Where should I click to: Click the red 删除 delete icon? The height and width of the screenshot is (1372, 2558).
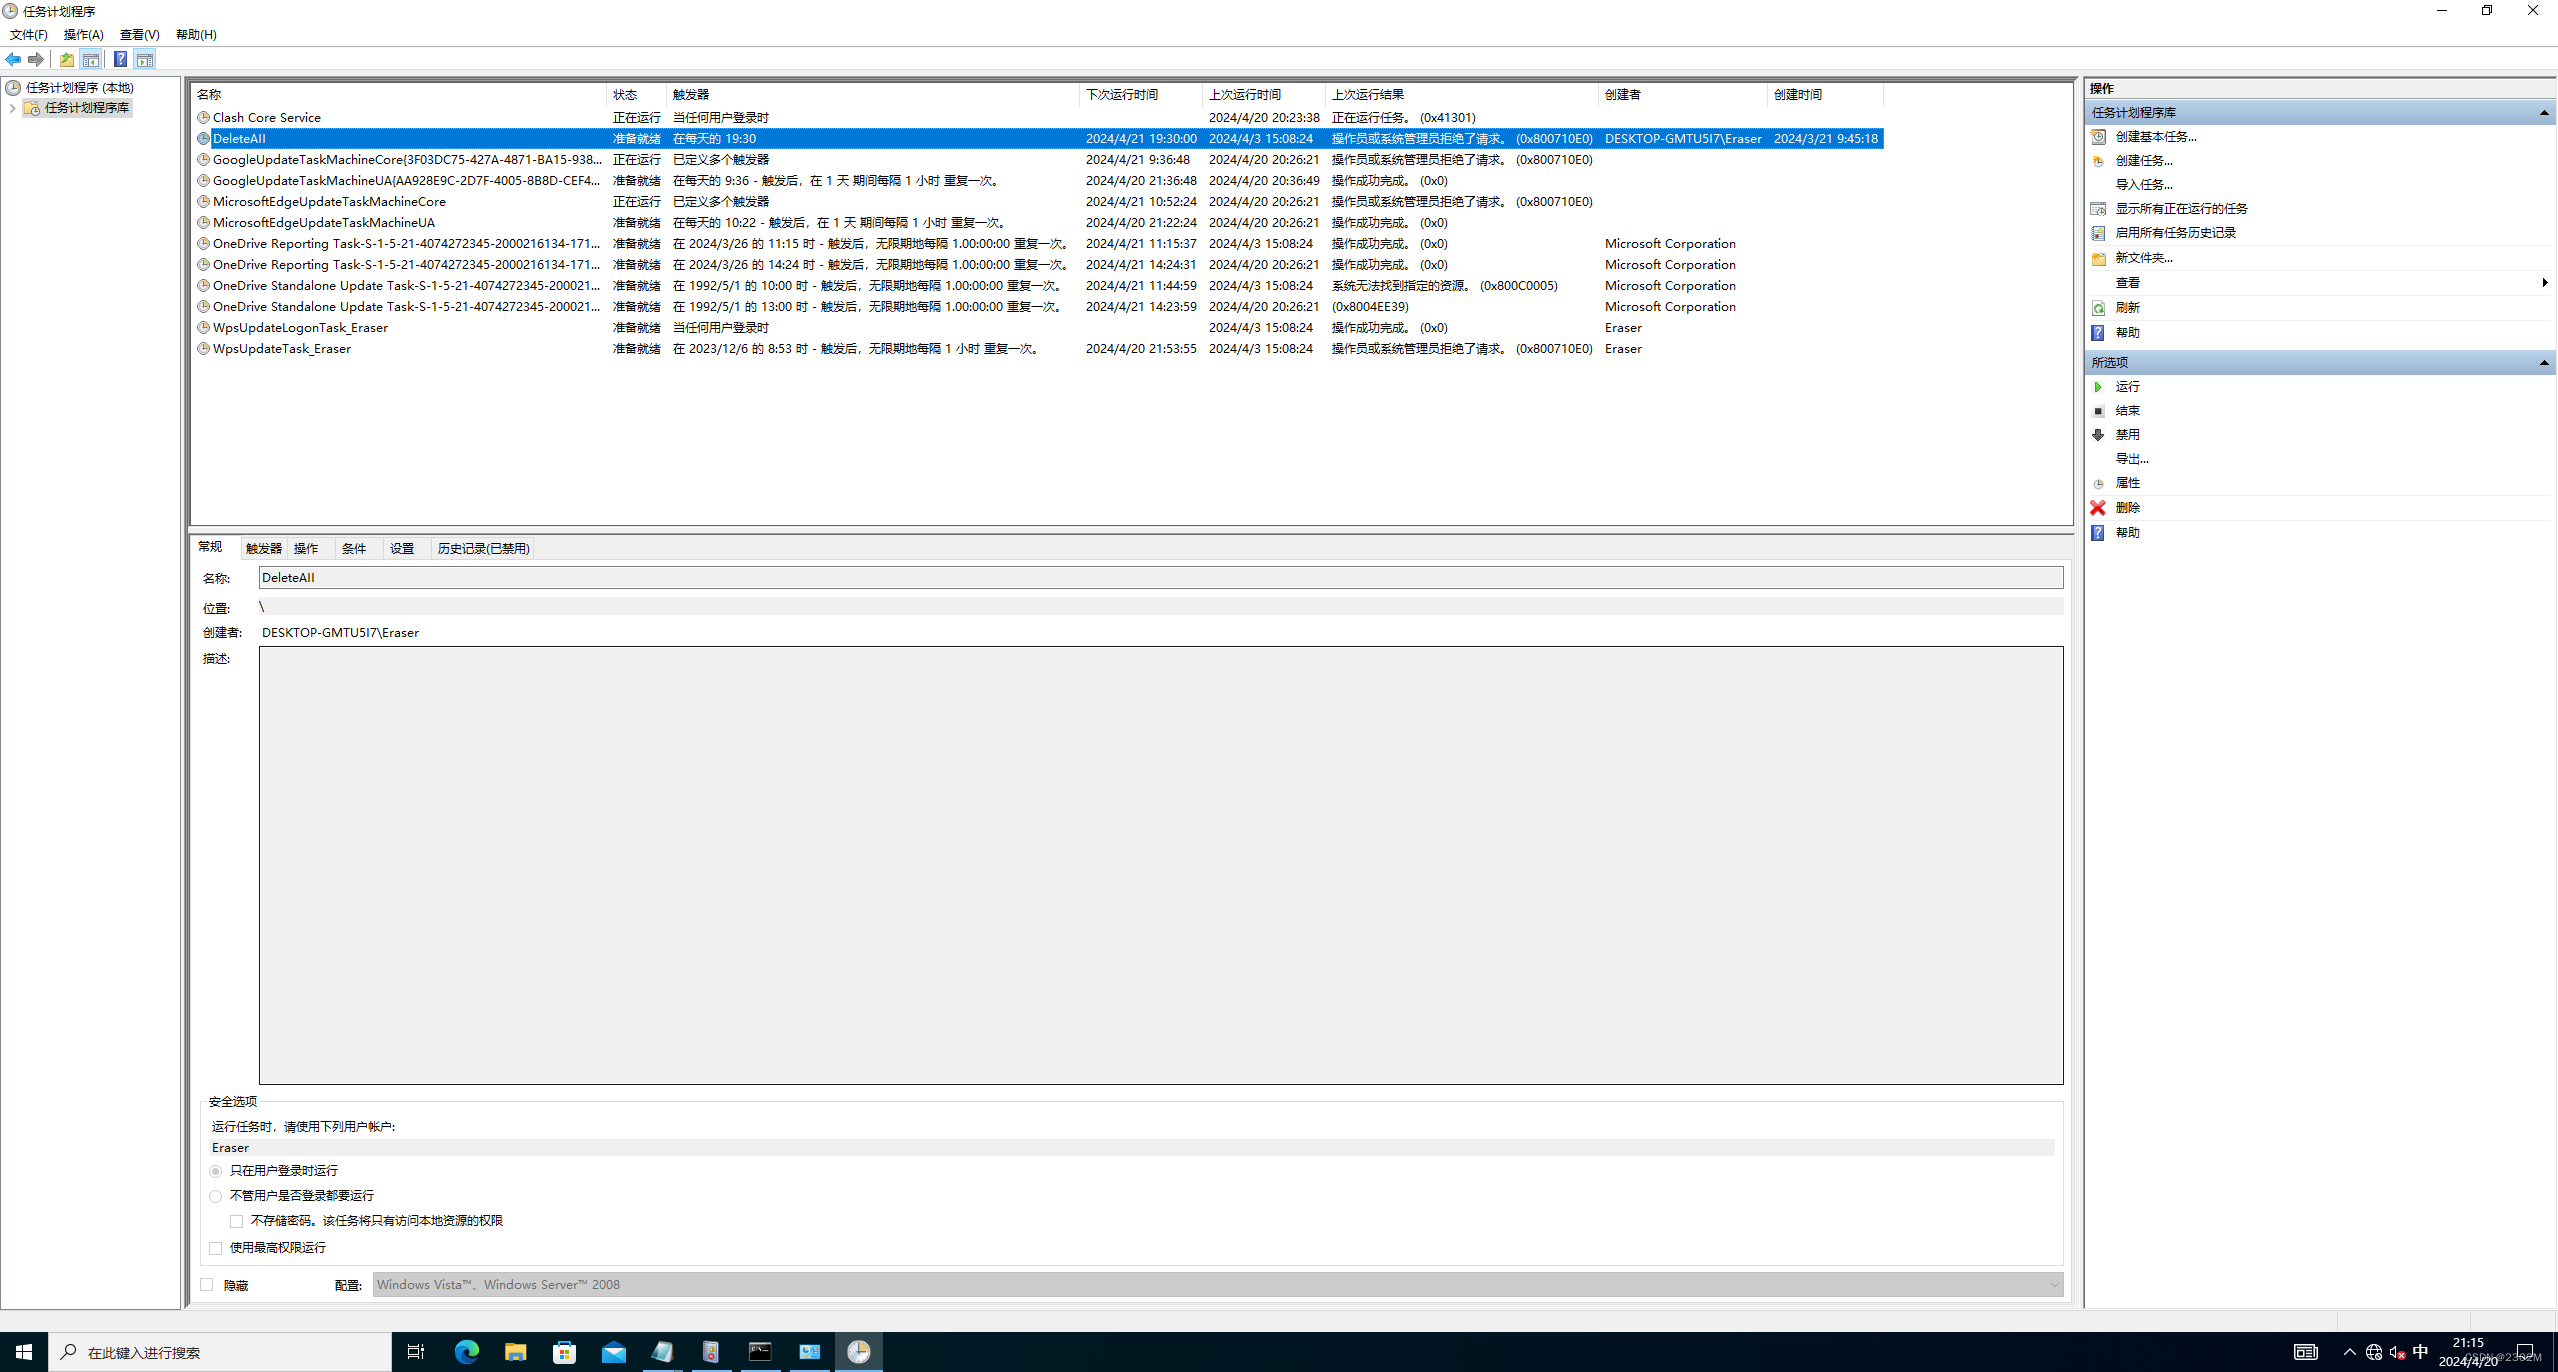coord(2098,508)
